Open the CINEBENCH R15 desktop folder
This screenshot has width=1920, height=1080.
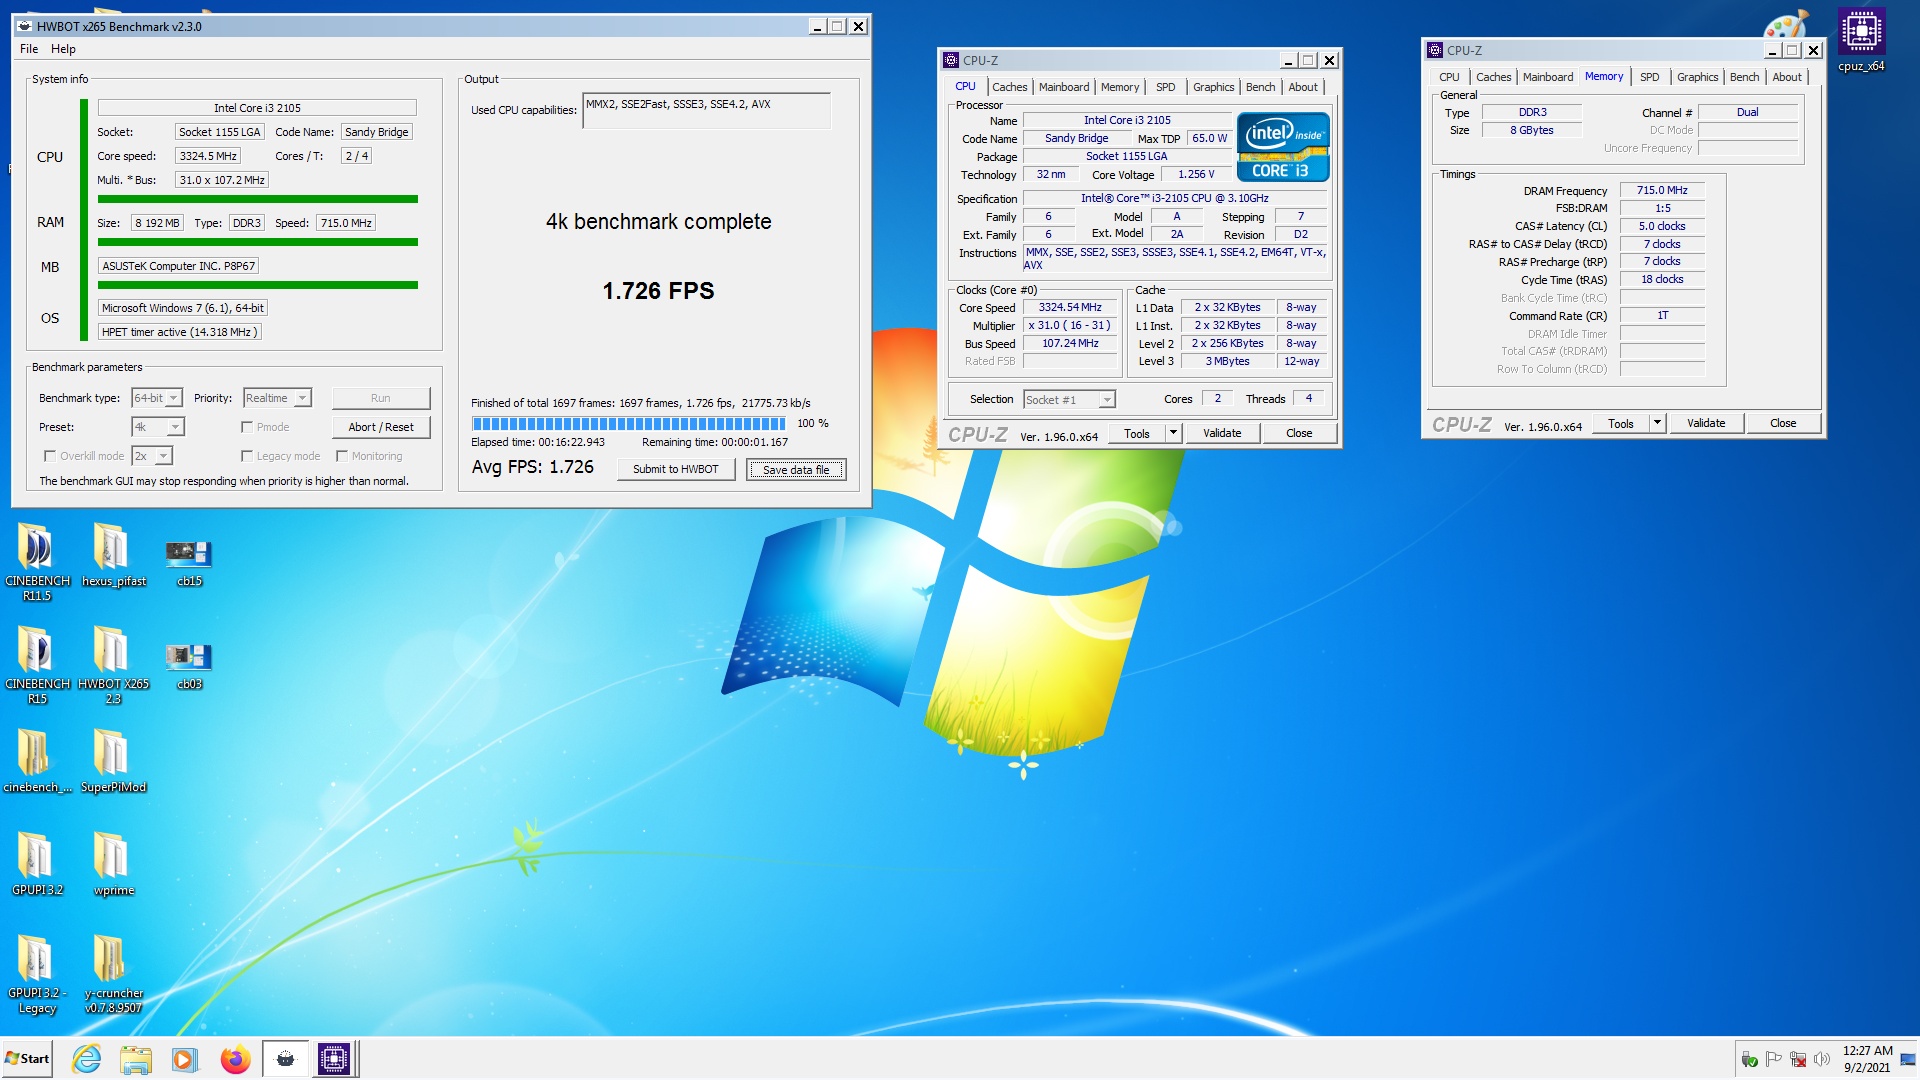(37, 665)
